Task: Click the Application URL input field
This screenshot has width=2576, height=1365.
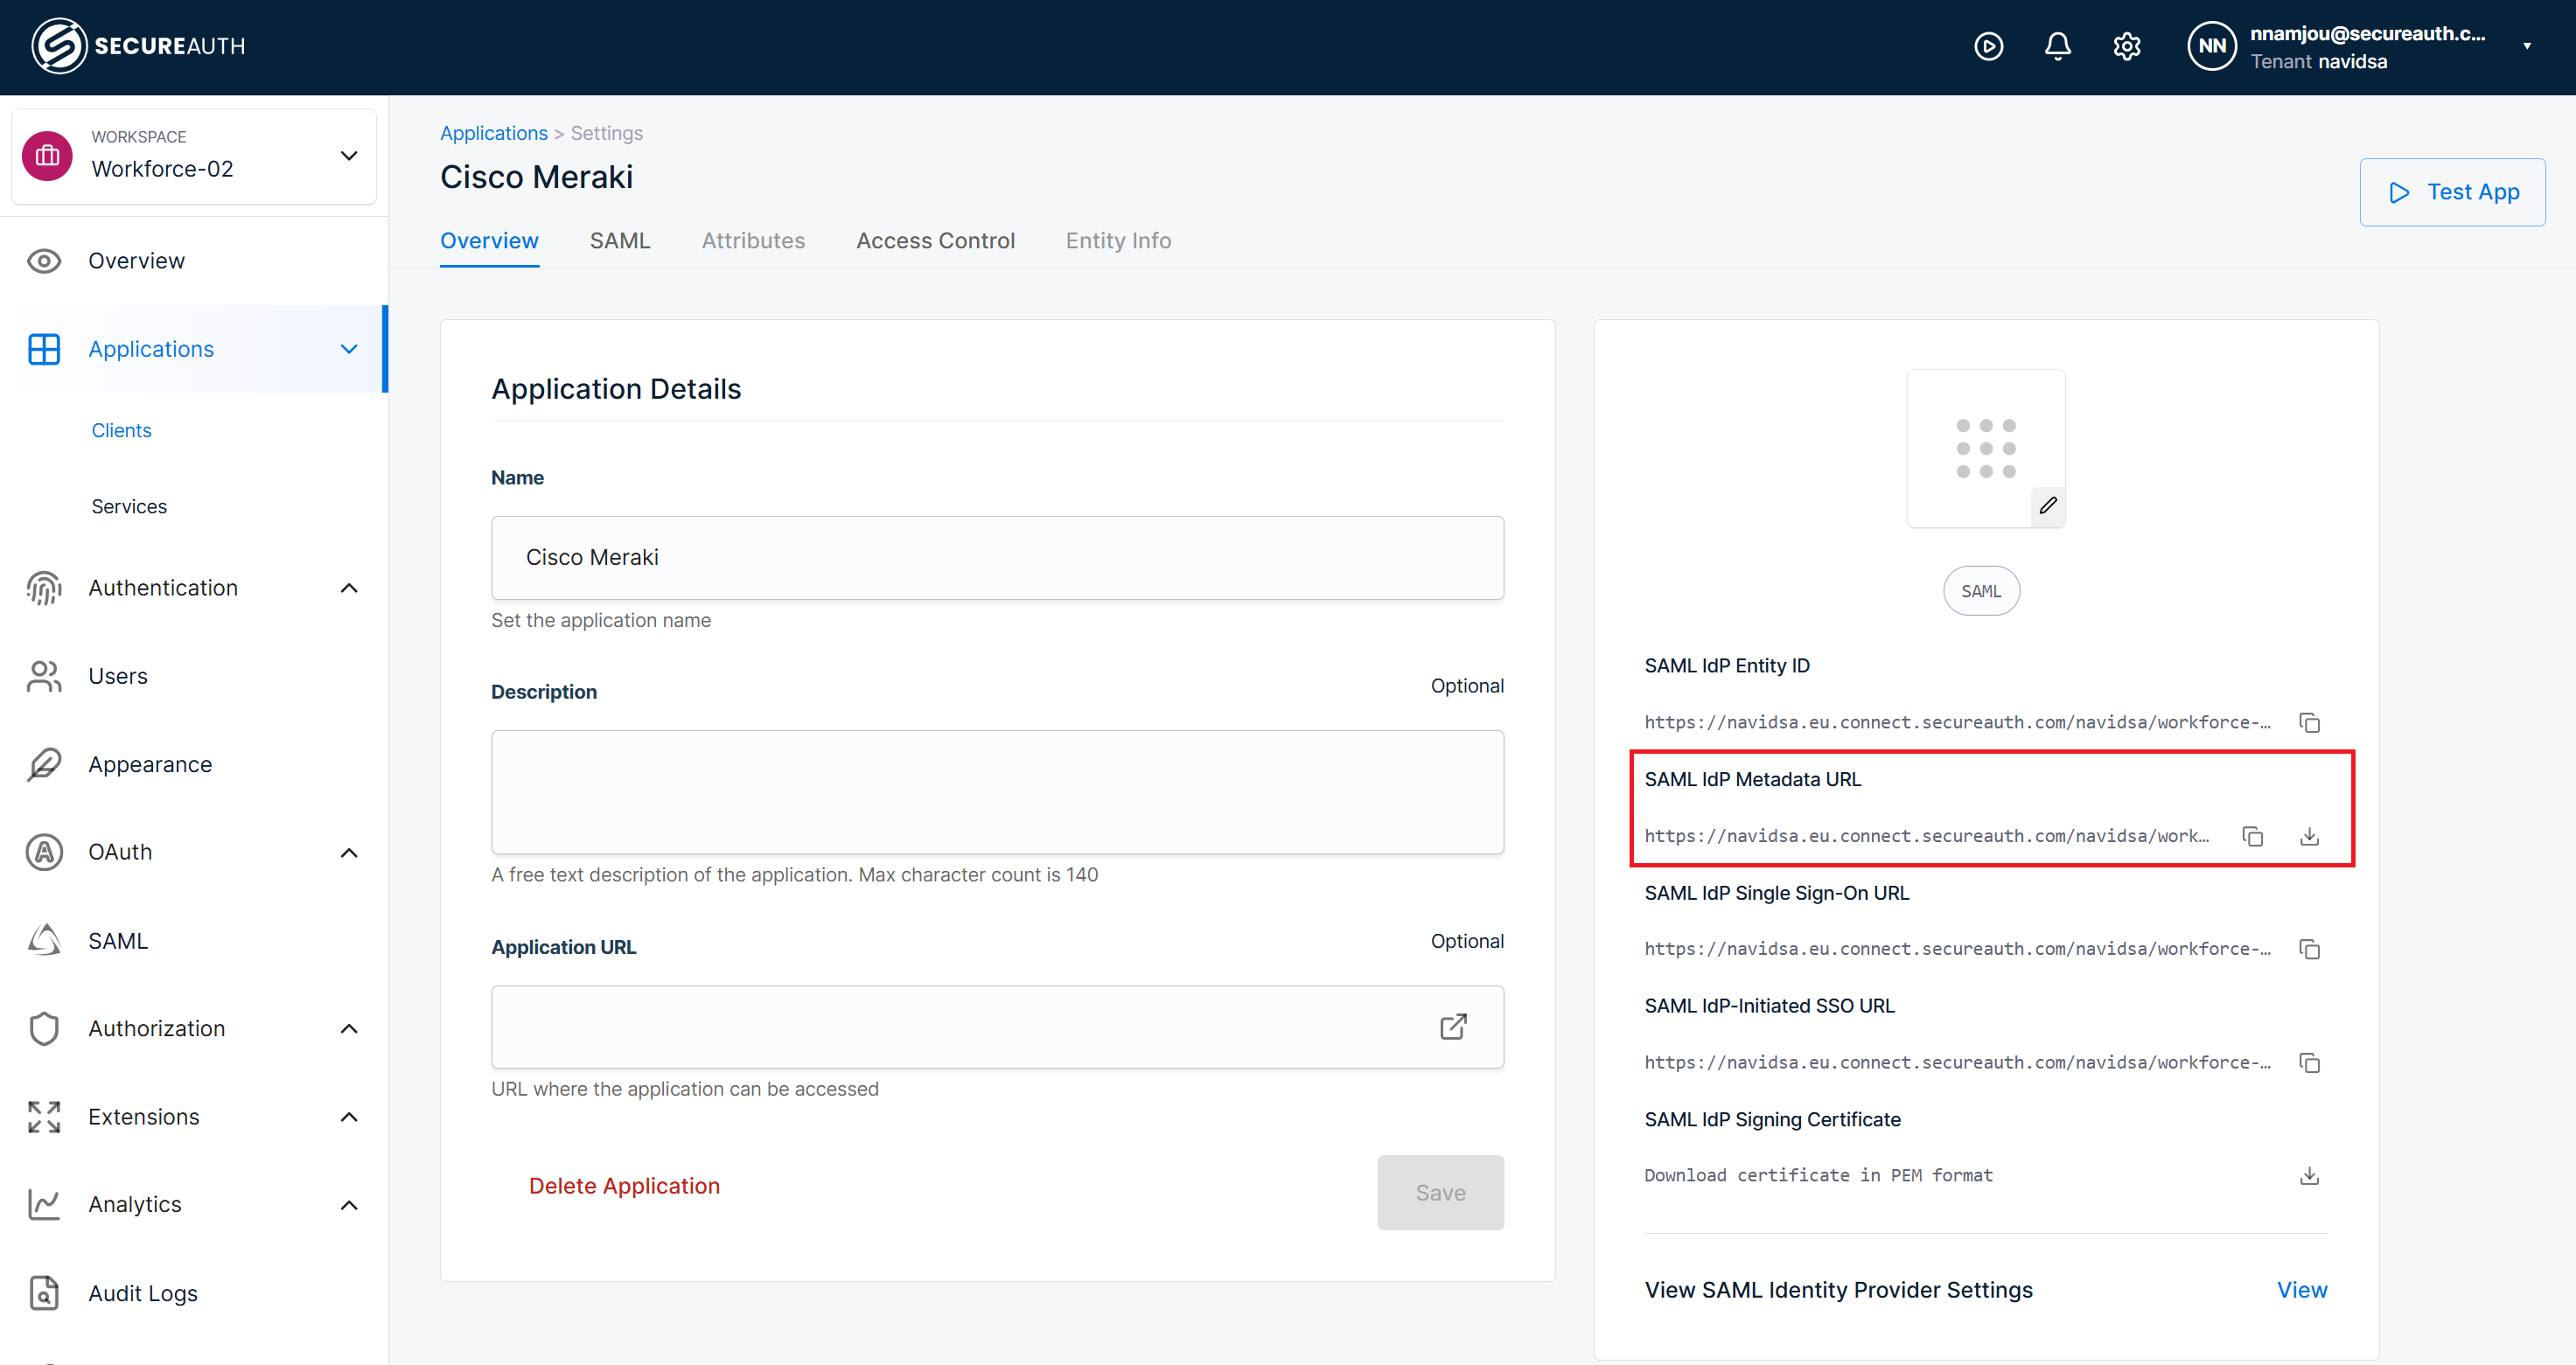Action: coord(997,1027)
